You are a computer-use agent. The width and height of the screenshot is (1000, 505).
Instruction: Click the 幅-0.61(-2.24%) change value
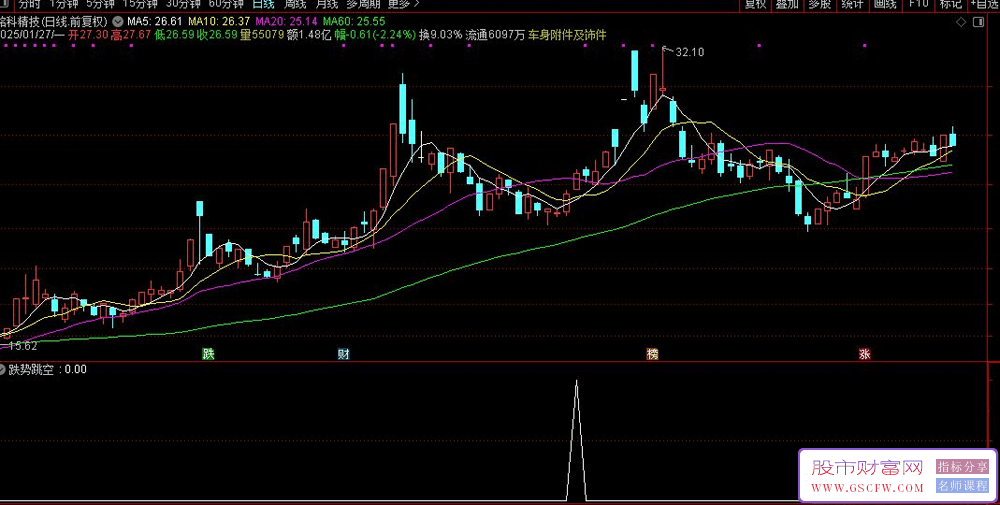(375, 34)
